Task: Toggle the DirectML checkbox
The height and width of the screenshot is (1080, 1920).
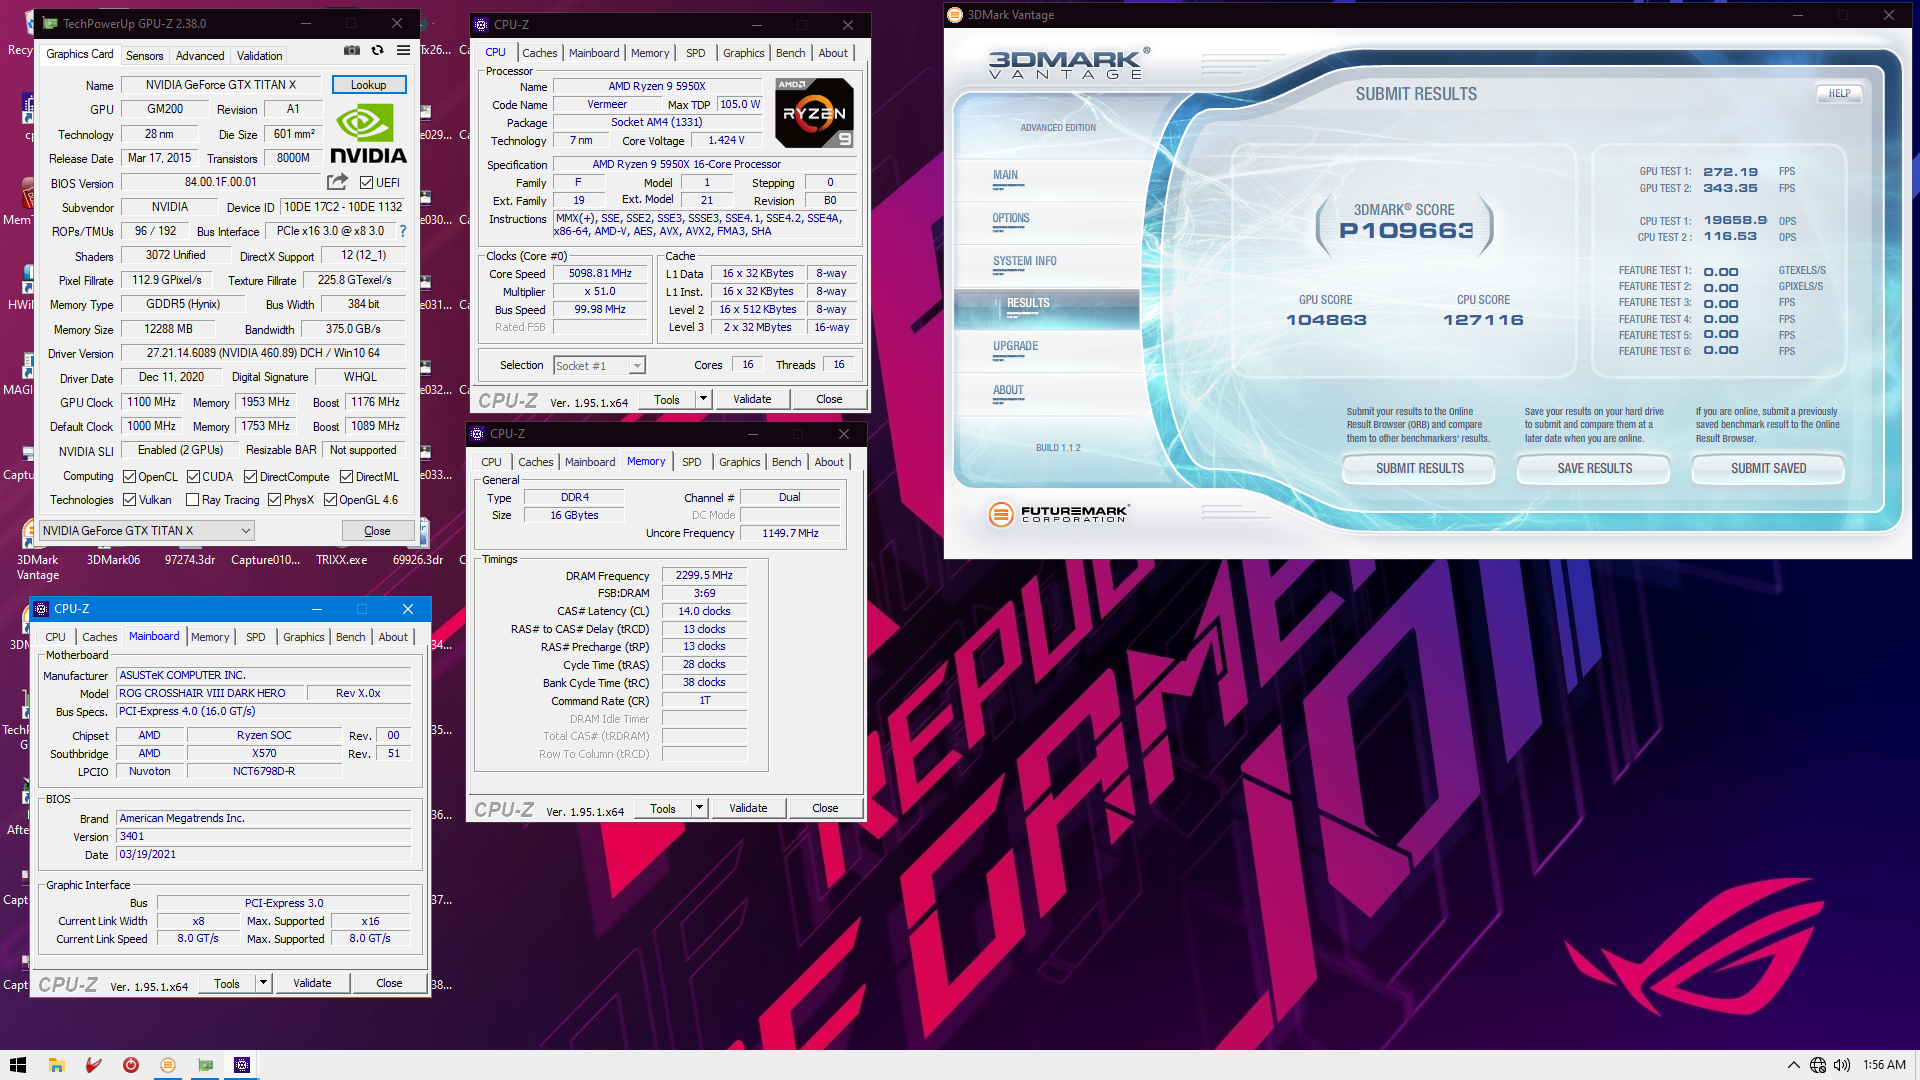Action: pos(346,477)
